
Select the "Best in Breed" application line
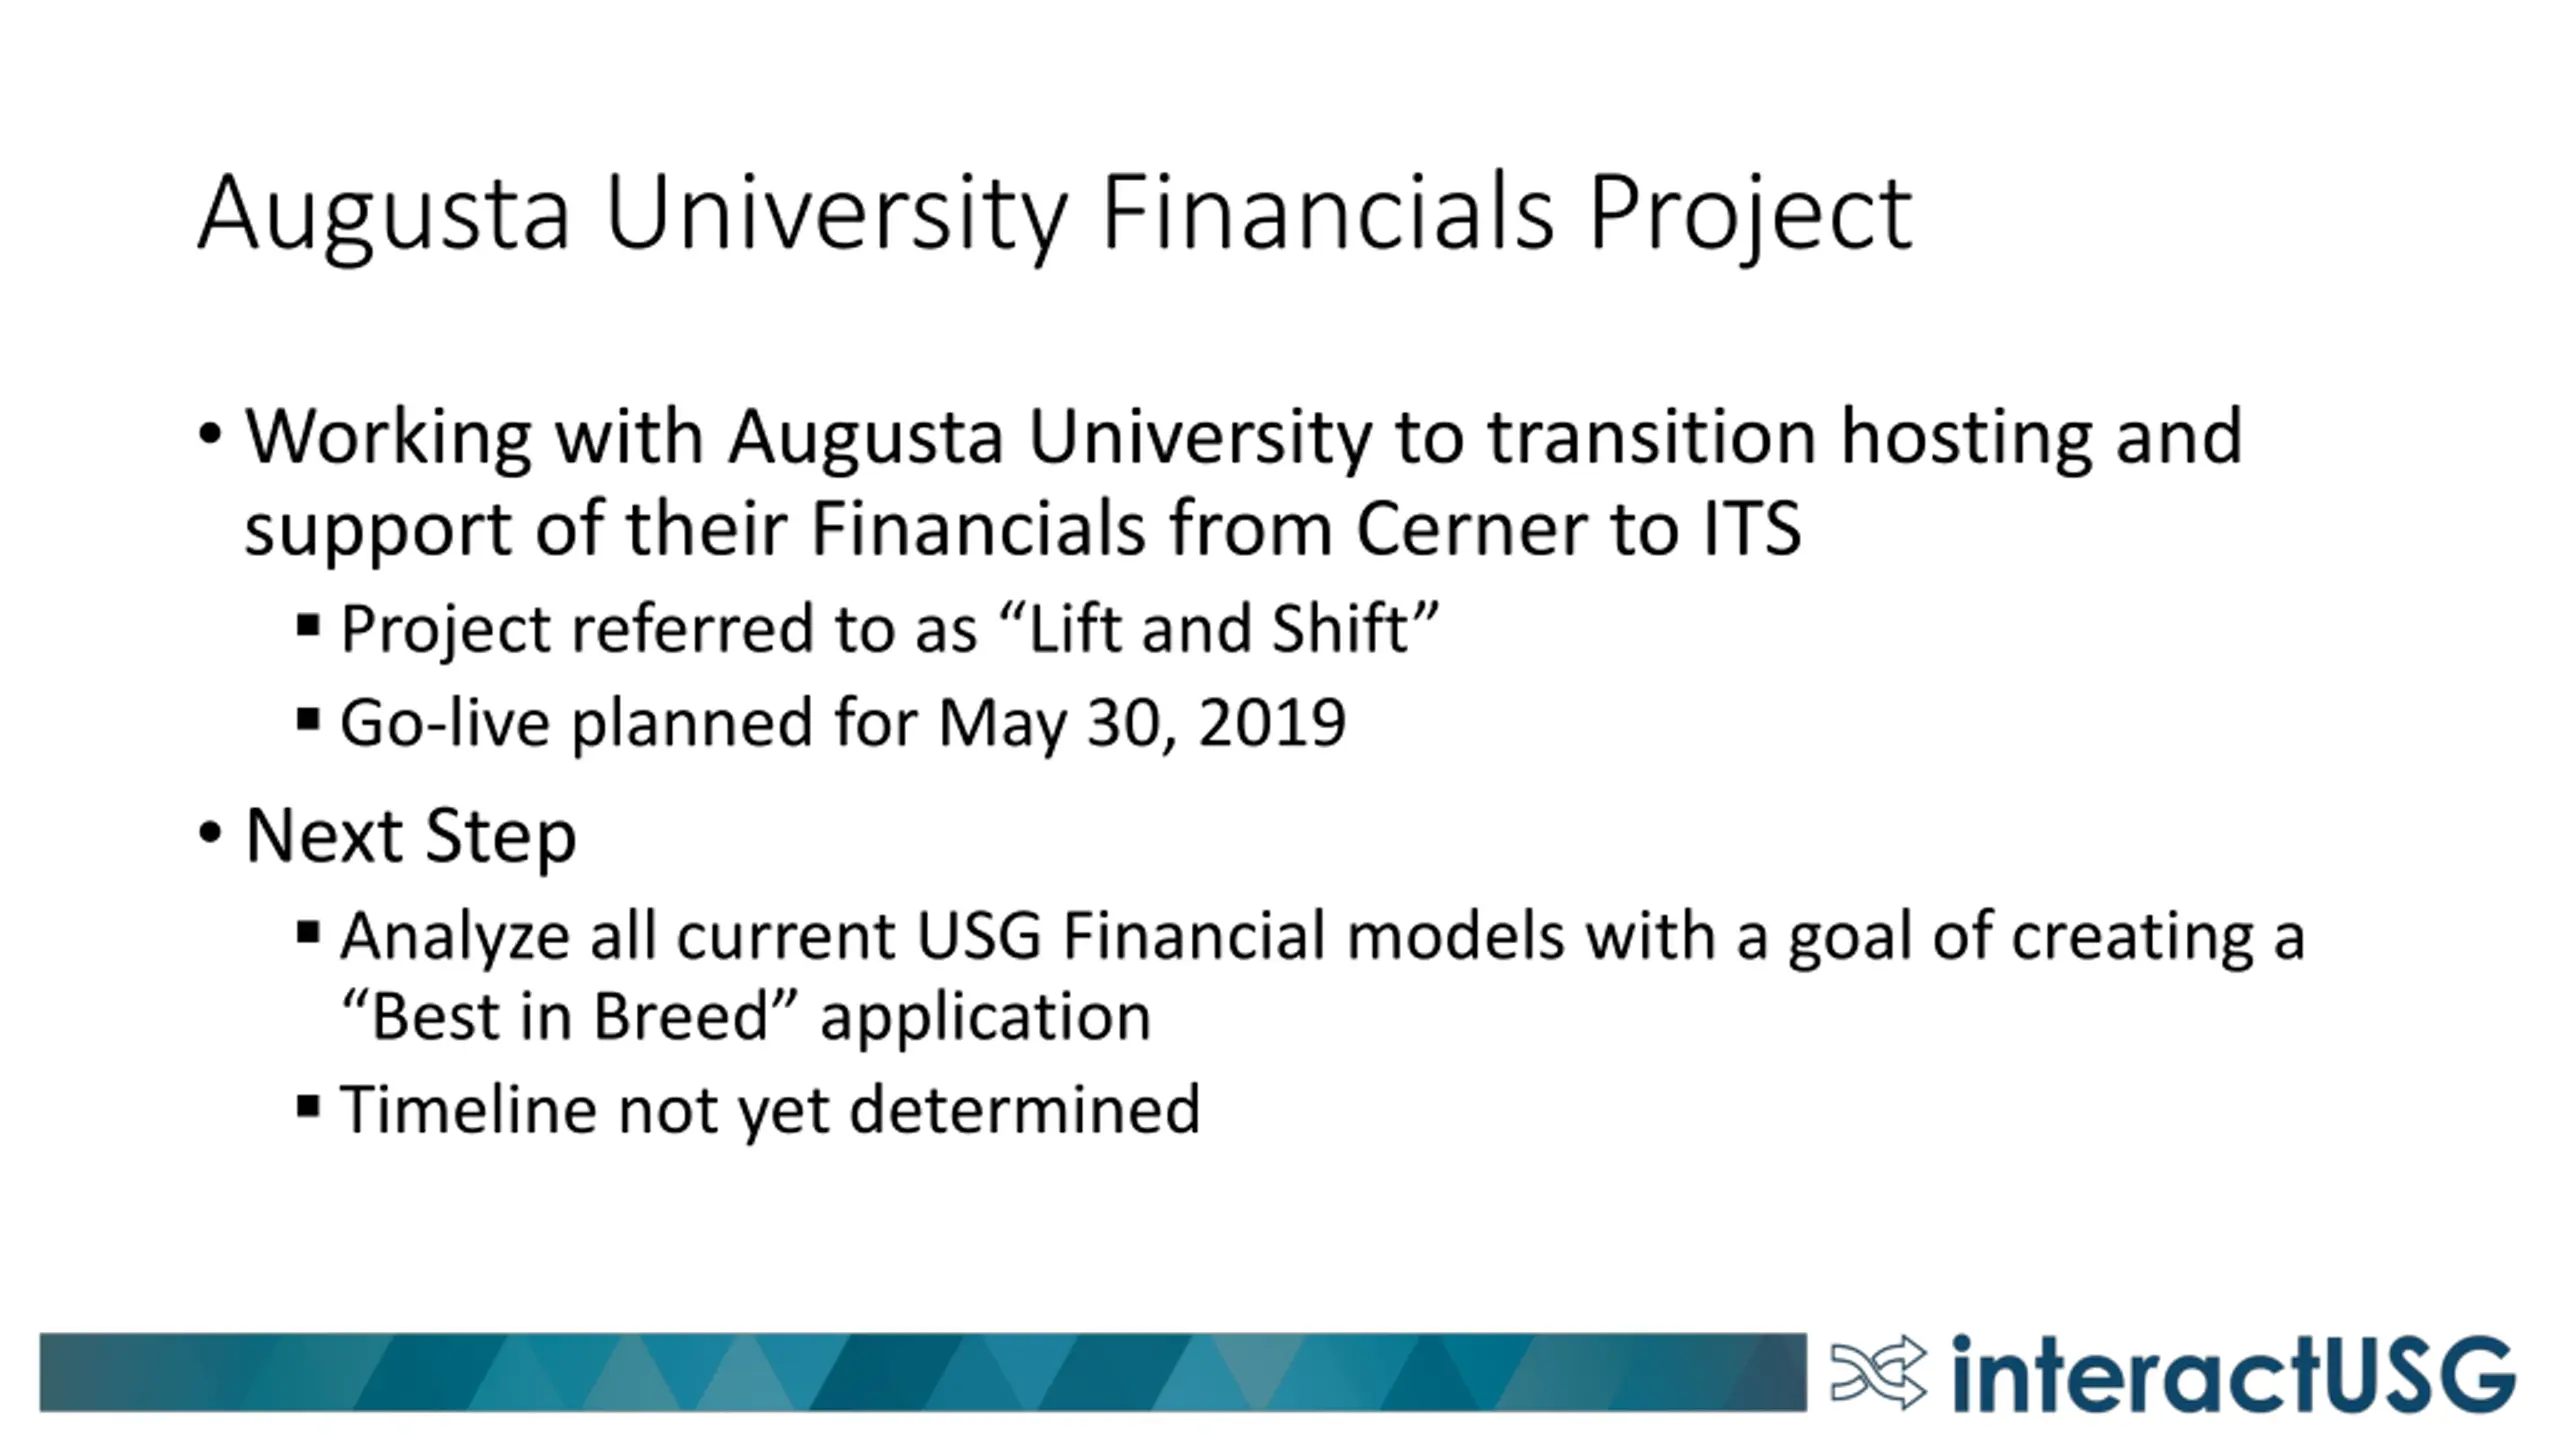tap(745, 1017)
